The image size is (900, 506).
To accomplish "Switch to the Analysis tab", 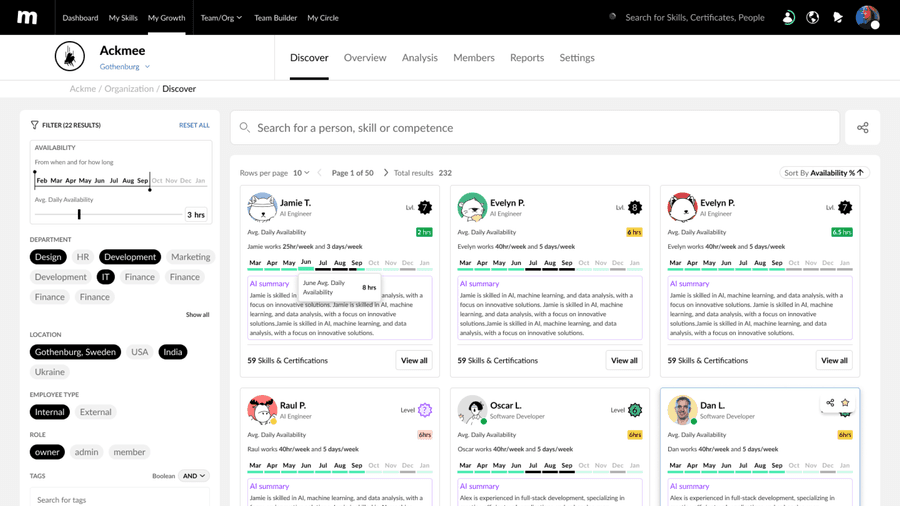I will click(420, 57).
